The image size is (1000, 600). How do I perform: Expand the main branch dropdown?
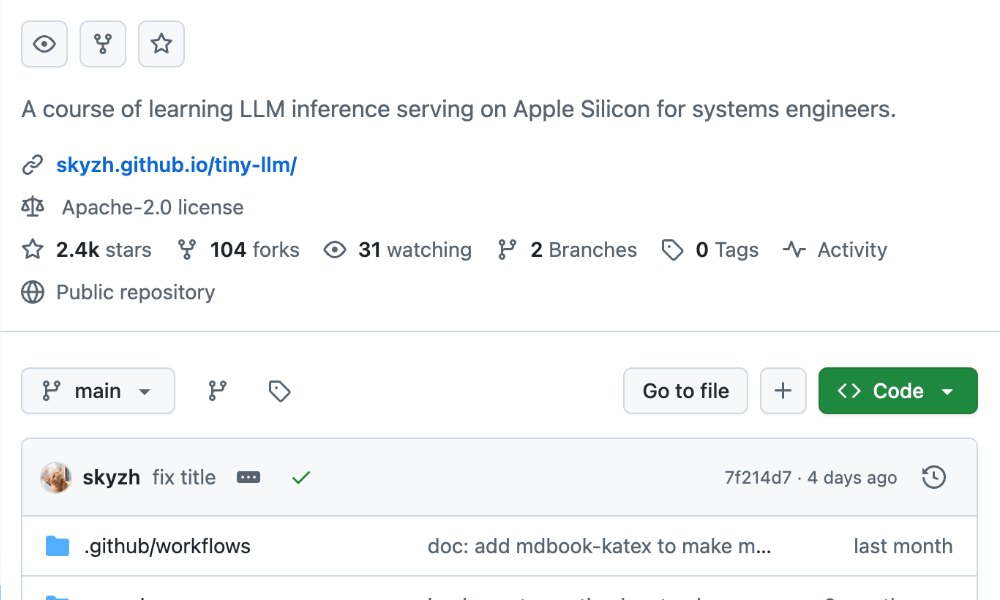98,391
